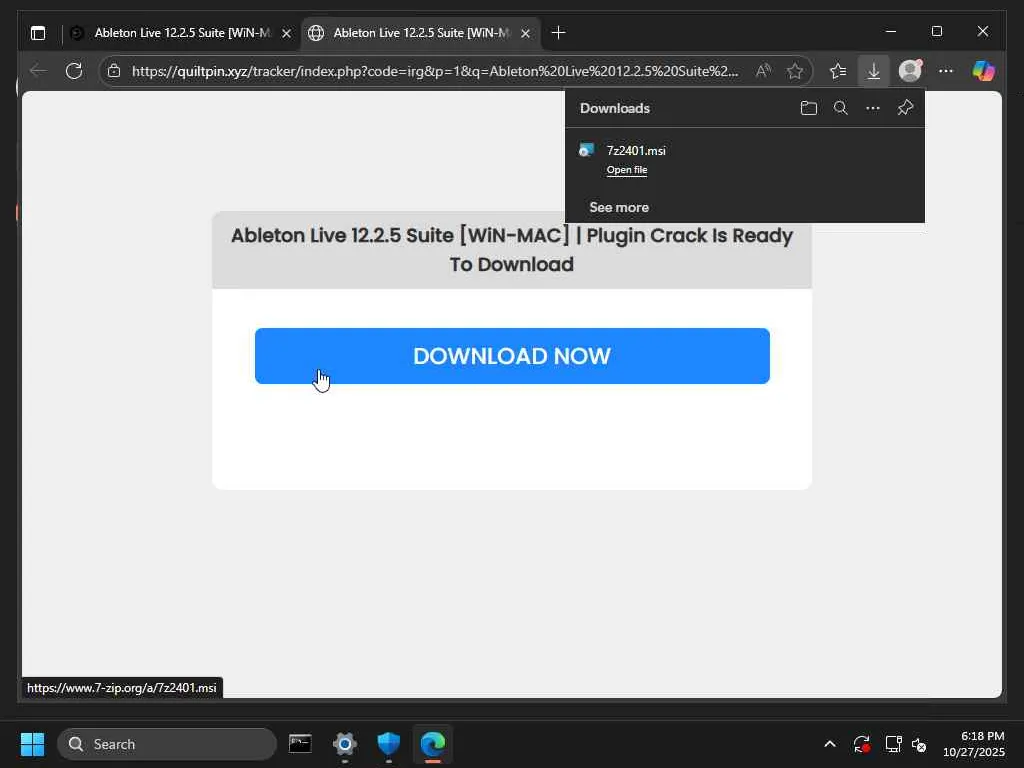This screenshot has height=768, width=1024.
Task: Go back using the back arrow
Action: [39, 71]
